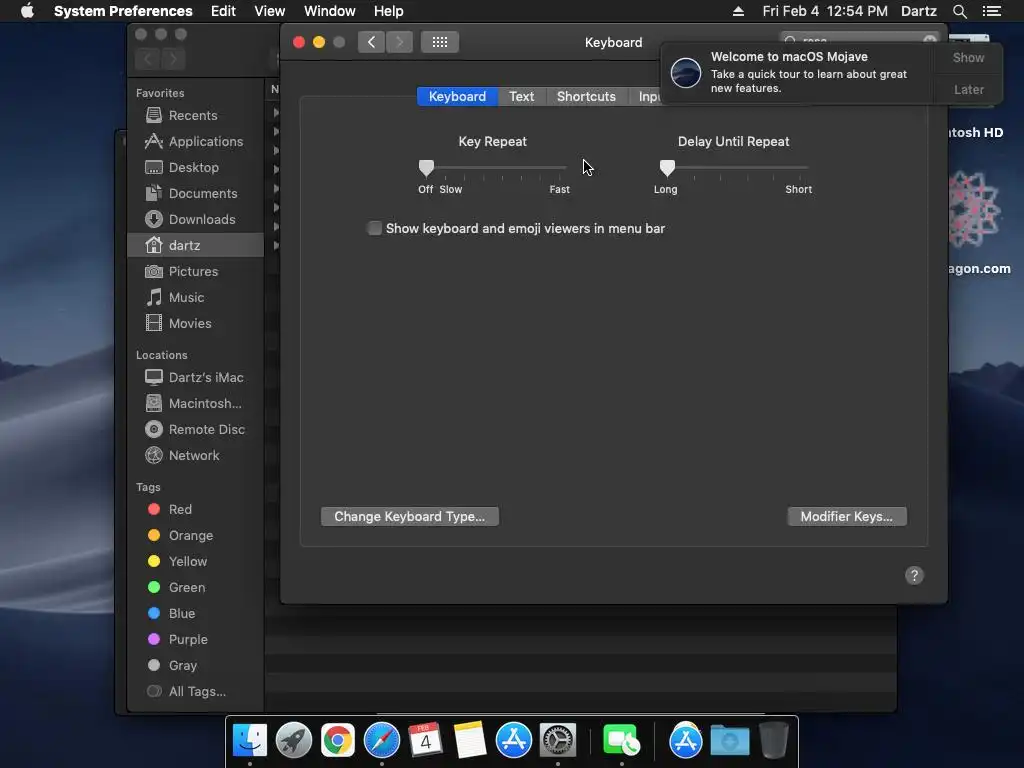Open Launchpad rocket in the Dock
Viewport: 1024px width, 768px height.
click(x=293, y=741)
